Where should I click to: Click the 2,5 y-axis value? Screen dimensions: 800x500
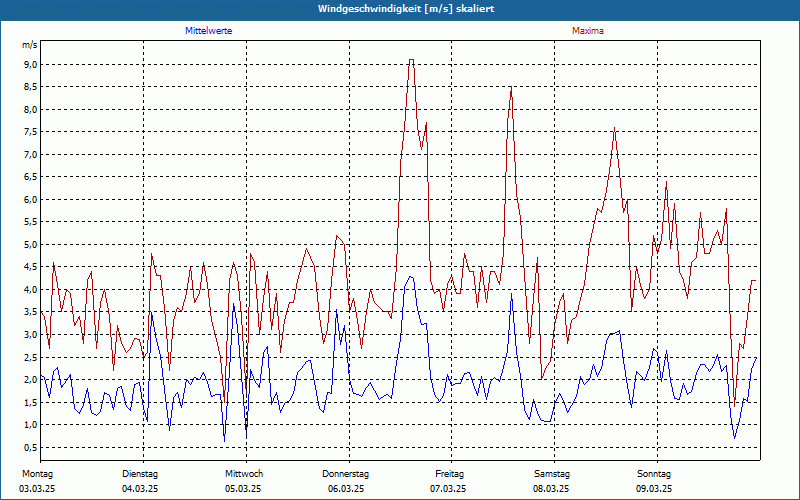coord(30,357)
